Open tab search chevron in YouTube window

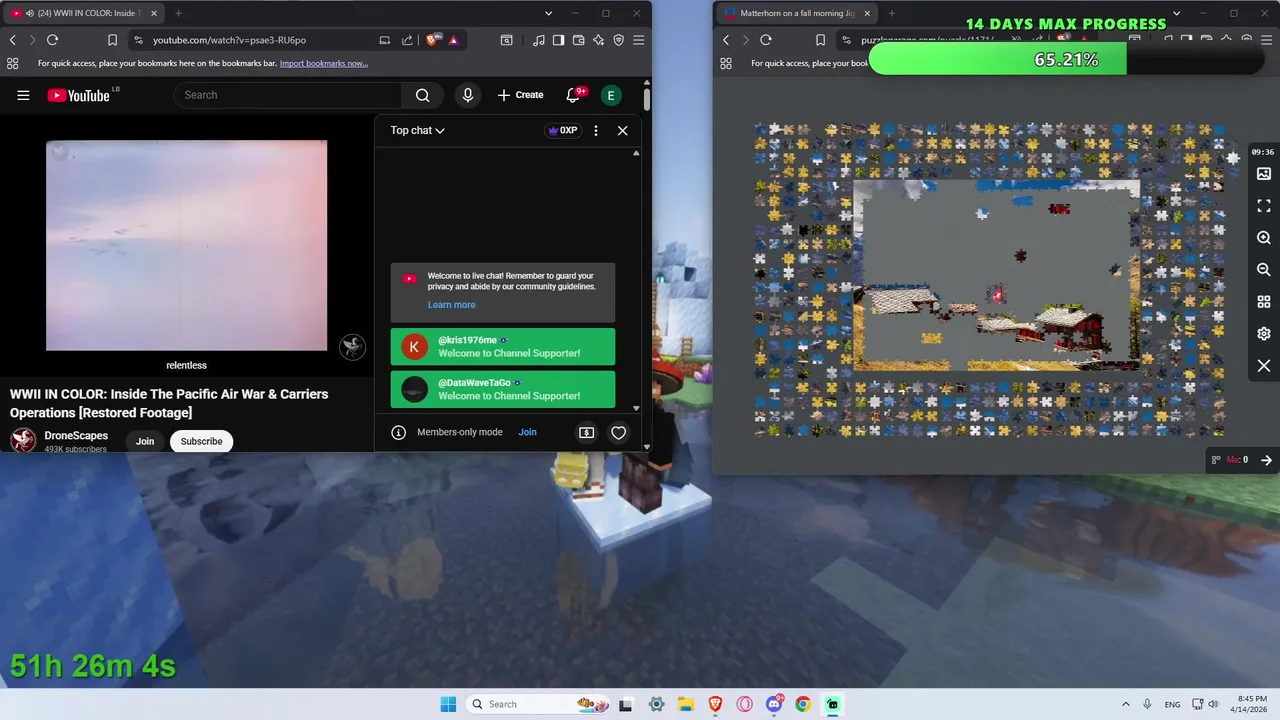pyautogui.click(x=548, y=13)
